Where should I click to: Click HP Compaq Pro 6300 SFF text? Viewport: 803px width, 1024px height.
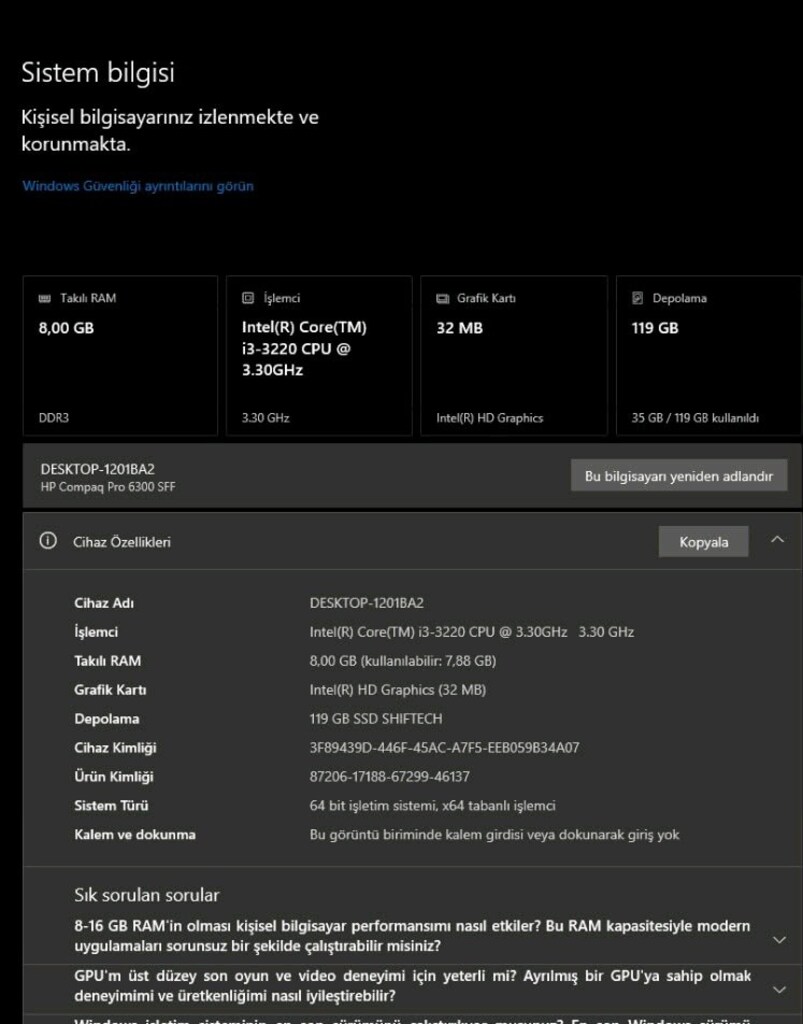tap(108, 487)
